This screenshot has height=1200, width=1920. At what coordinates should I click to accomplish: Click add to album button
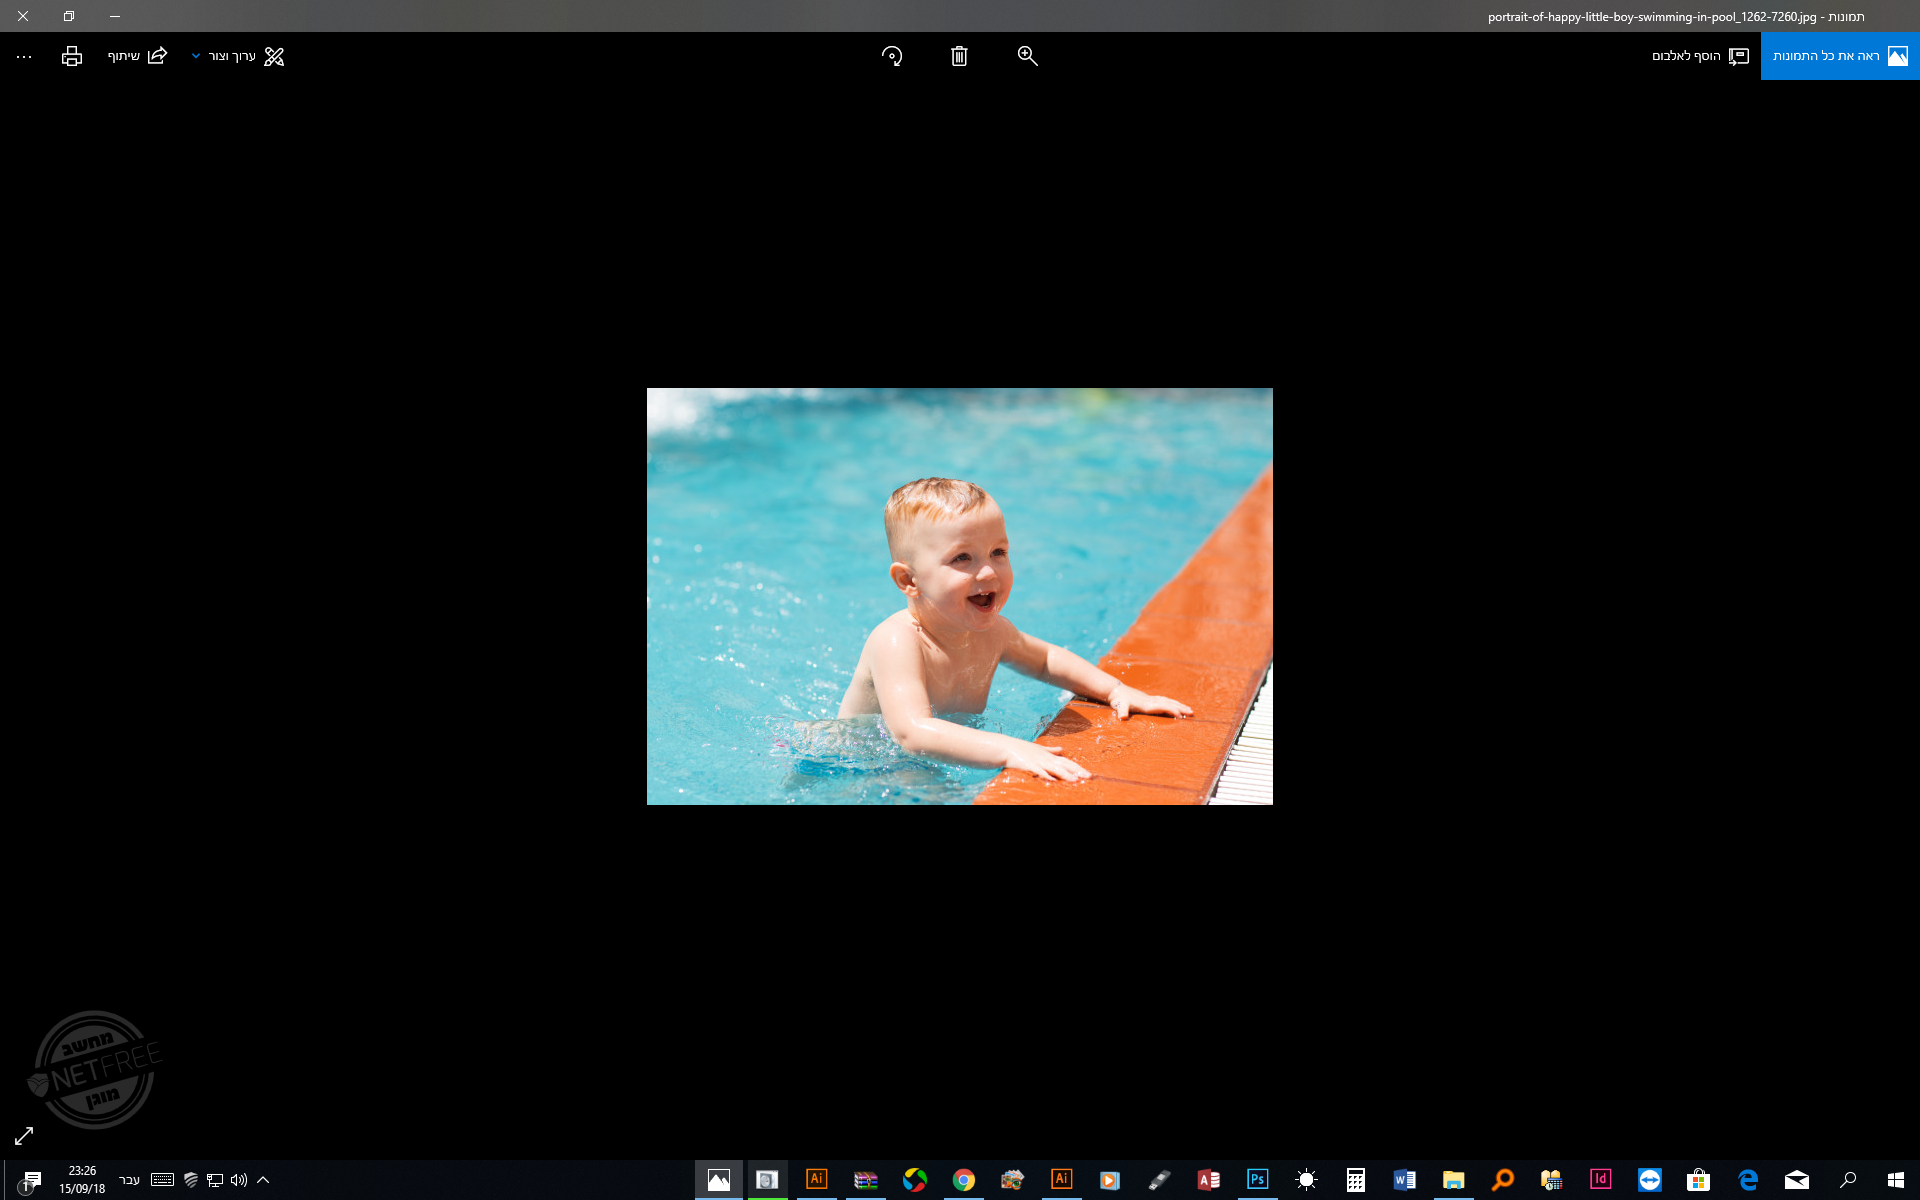tap(1699, 56)
